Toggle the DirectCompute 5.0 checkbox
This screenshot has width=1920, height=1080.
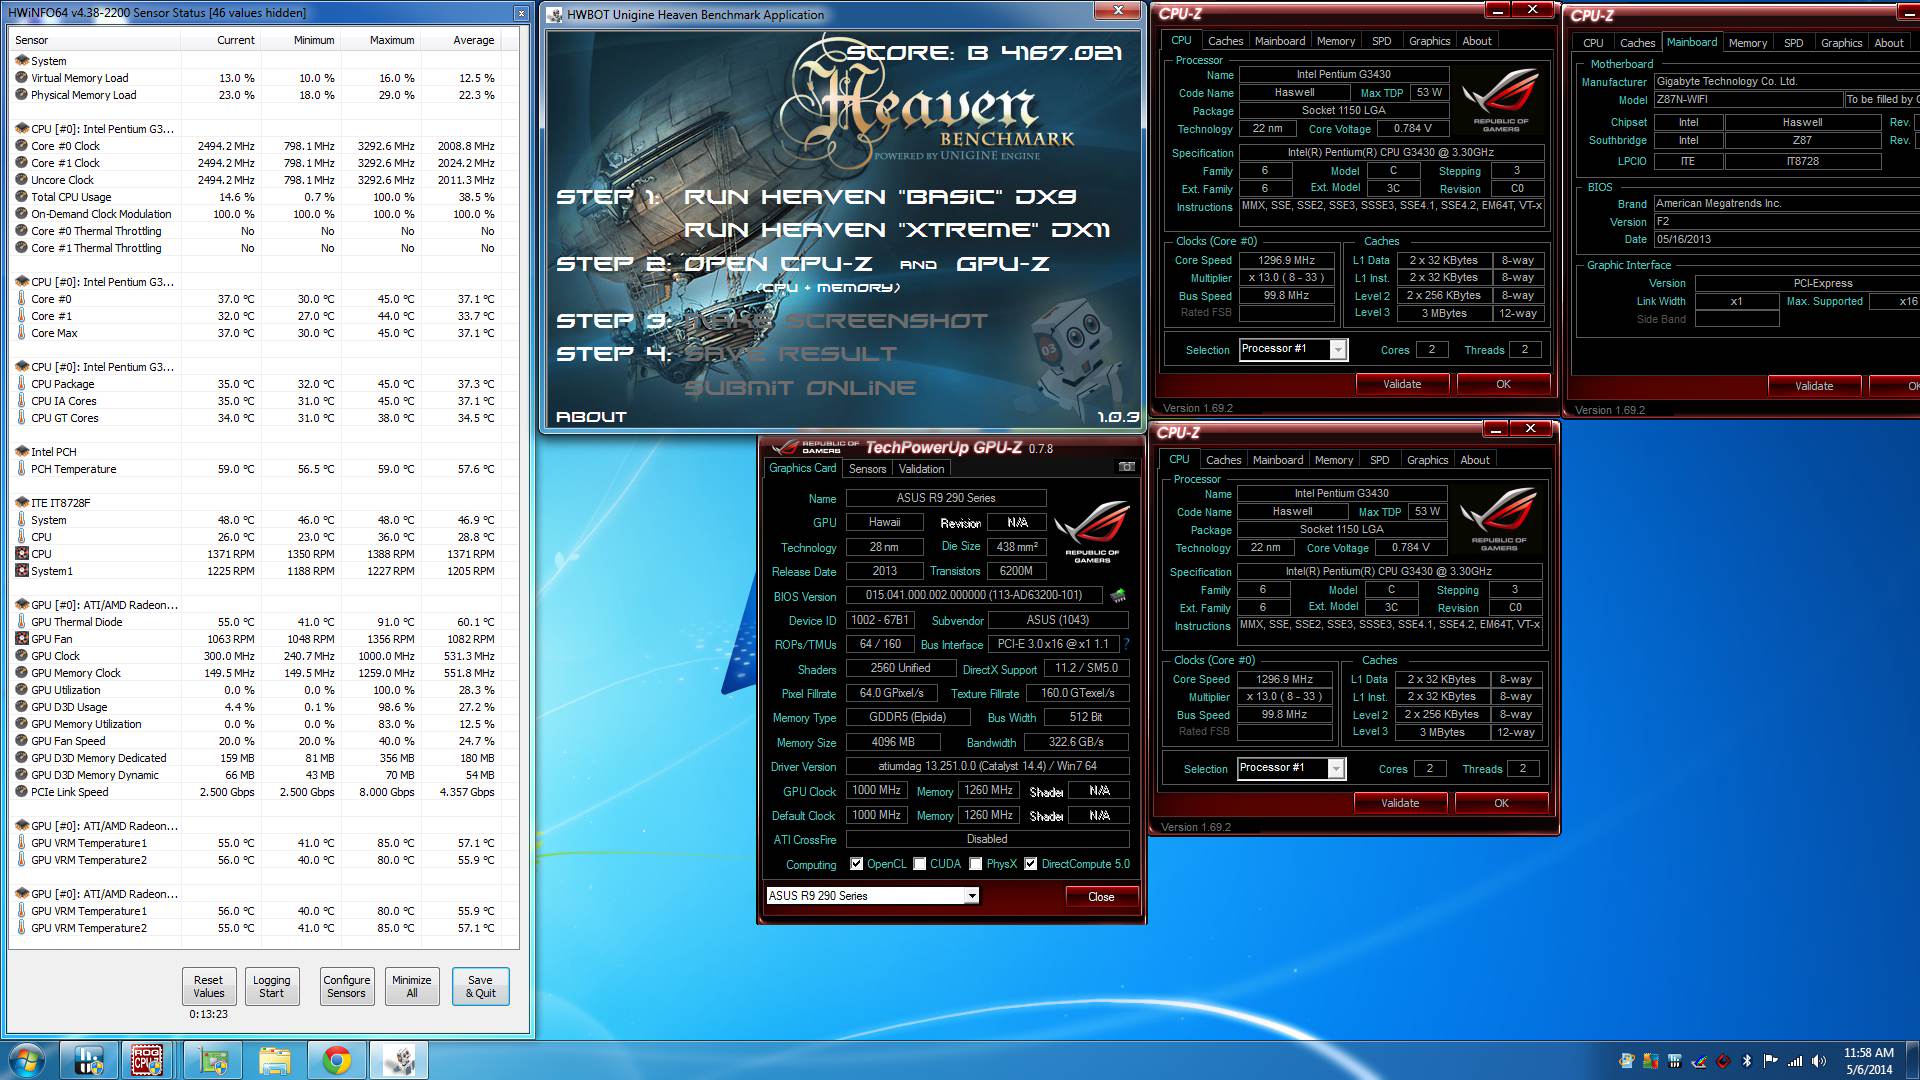pos(1031,864)
